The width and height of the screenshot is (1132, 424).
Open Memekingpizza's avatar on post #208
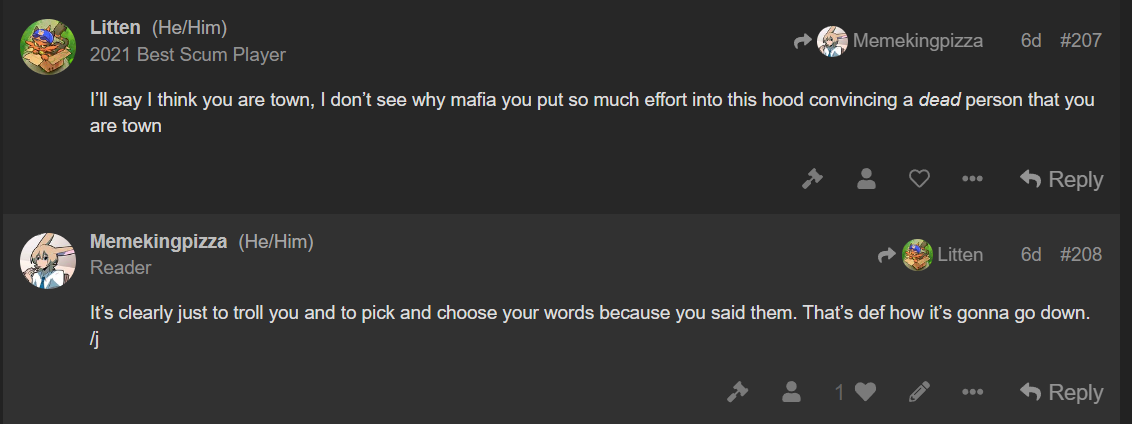point(48,261)
